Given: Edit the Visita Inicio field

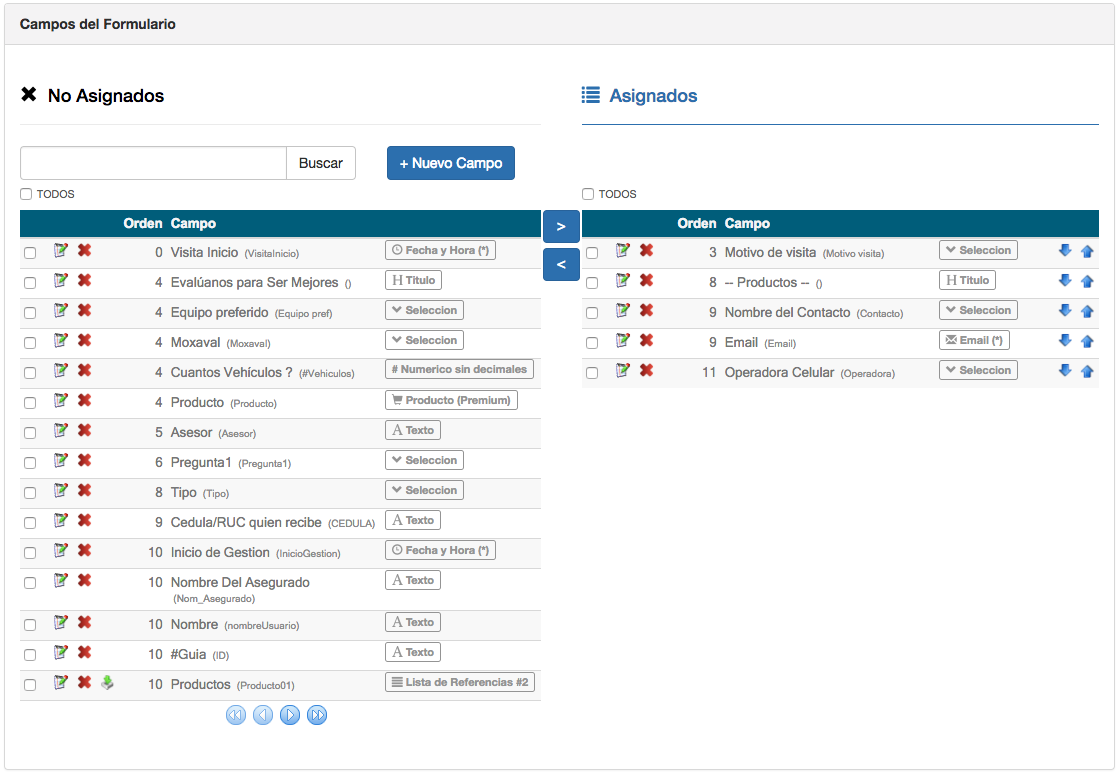Looking at the screenshot, I should [x=61, y=250].
